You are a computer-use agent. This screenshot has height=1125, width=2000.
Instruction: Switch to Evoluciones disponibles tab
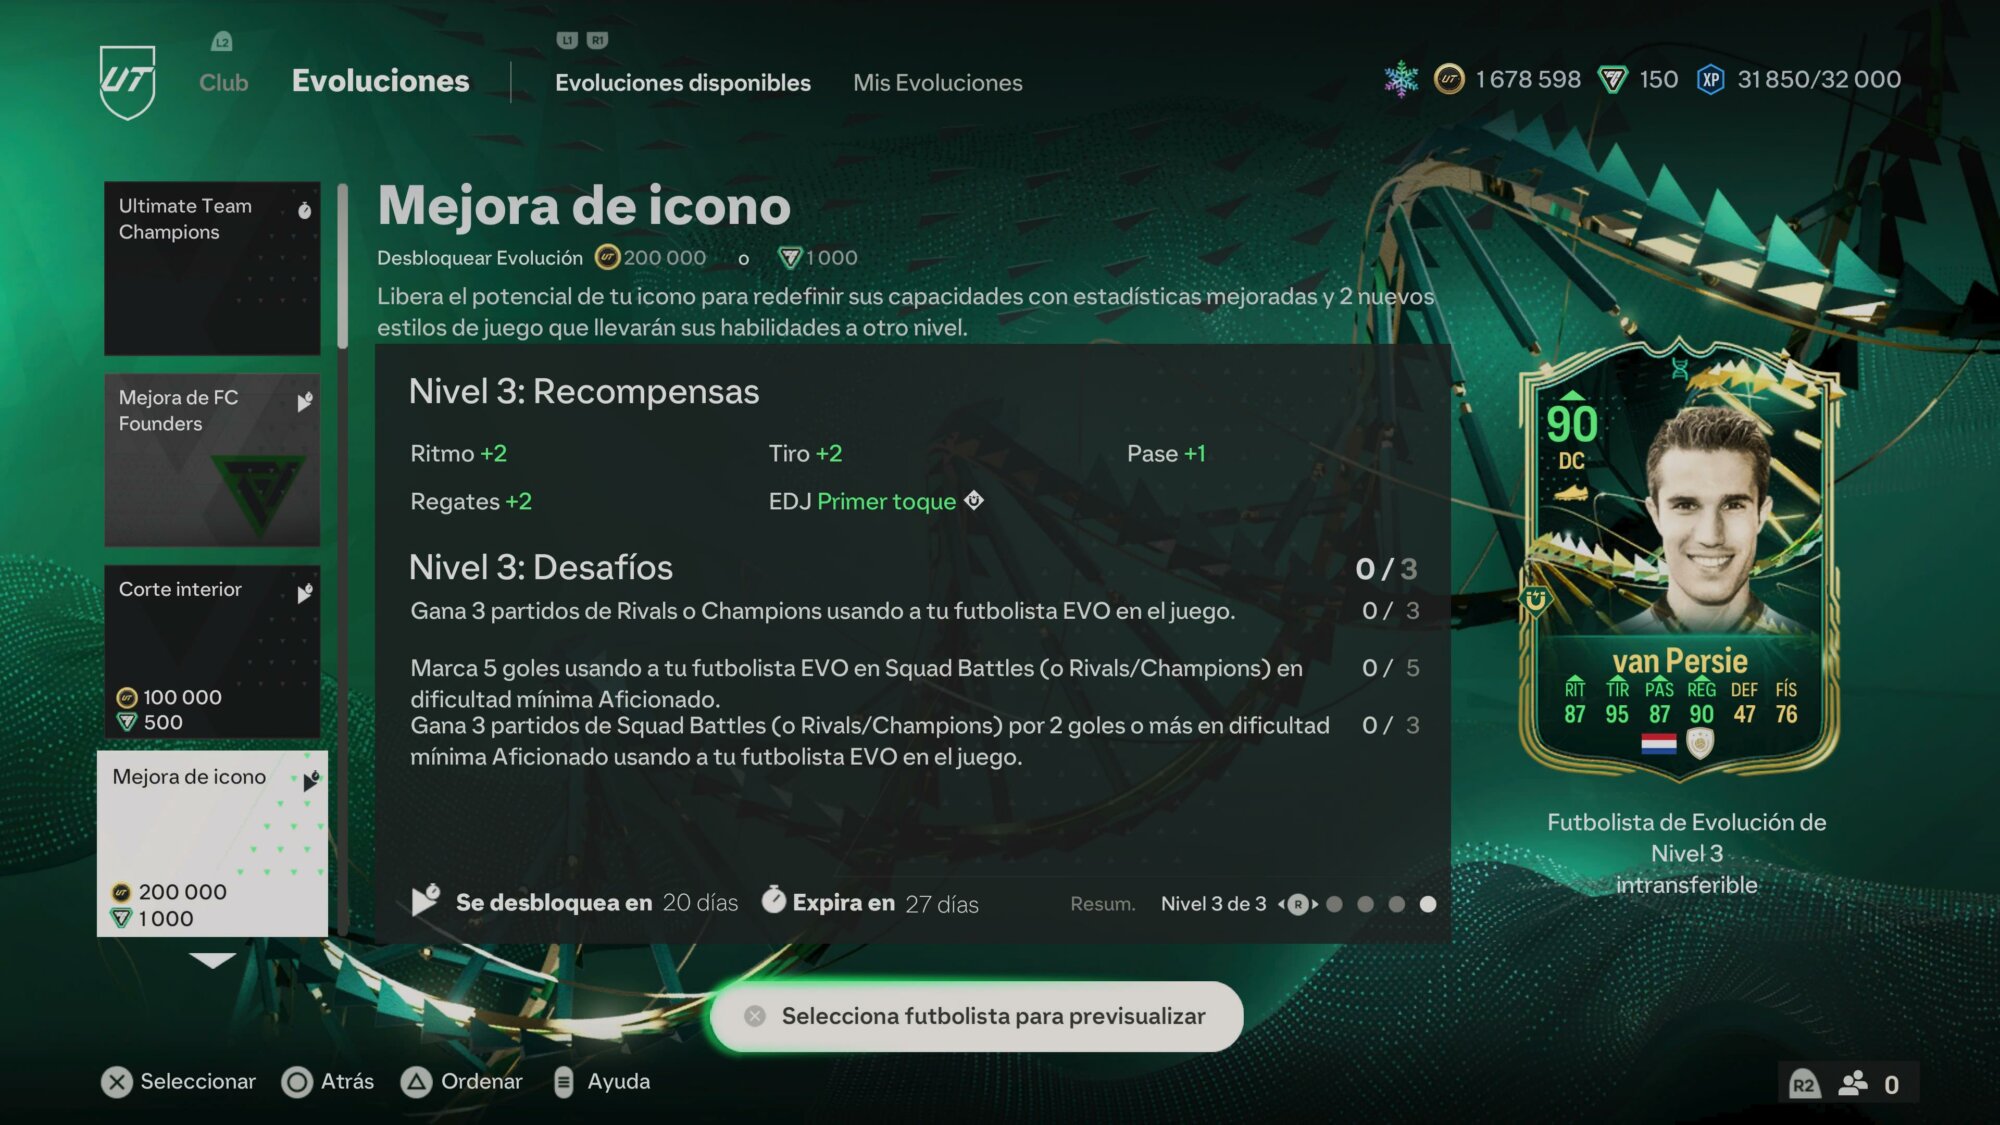(683, 83)
